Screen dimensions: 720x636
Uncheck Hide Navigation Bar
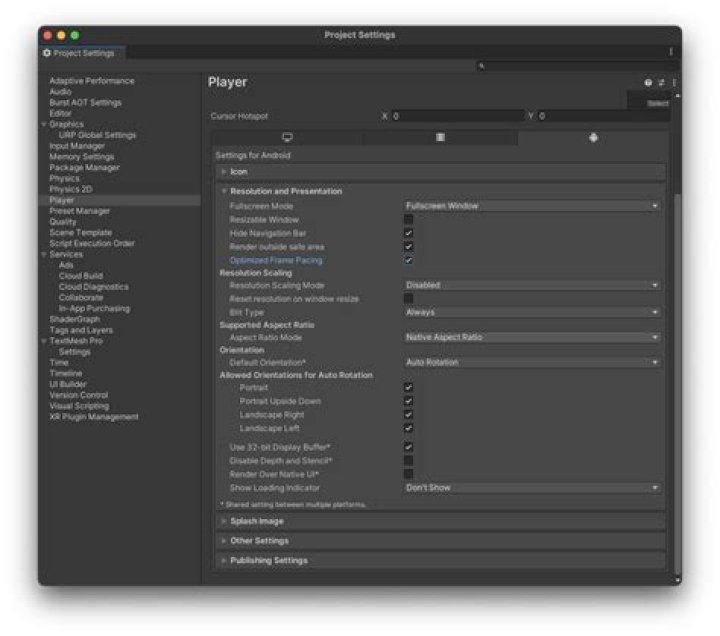[x=408, y=233]
